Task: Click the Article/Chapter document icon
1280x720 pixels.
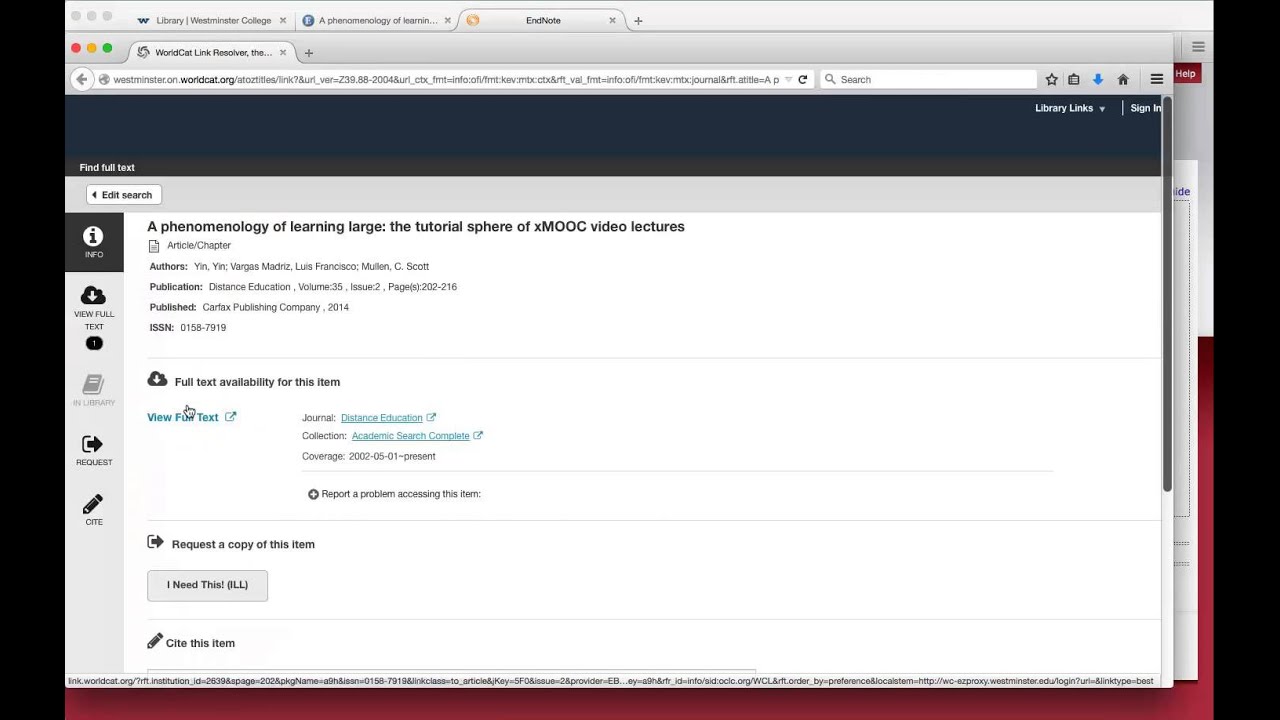Action: point(154,246)
